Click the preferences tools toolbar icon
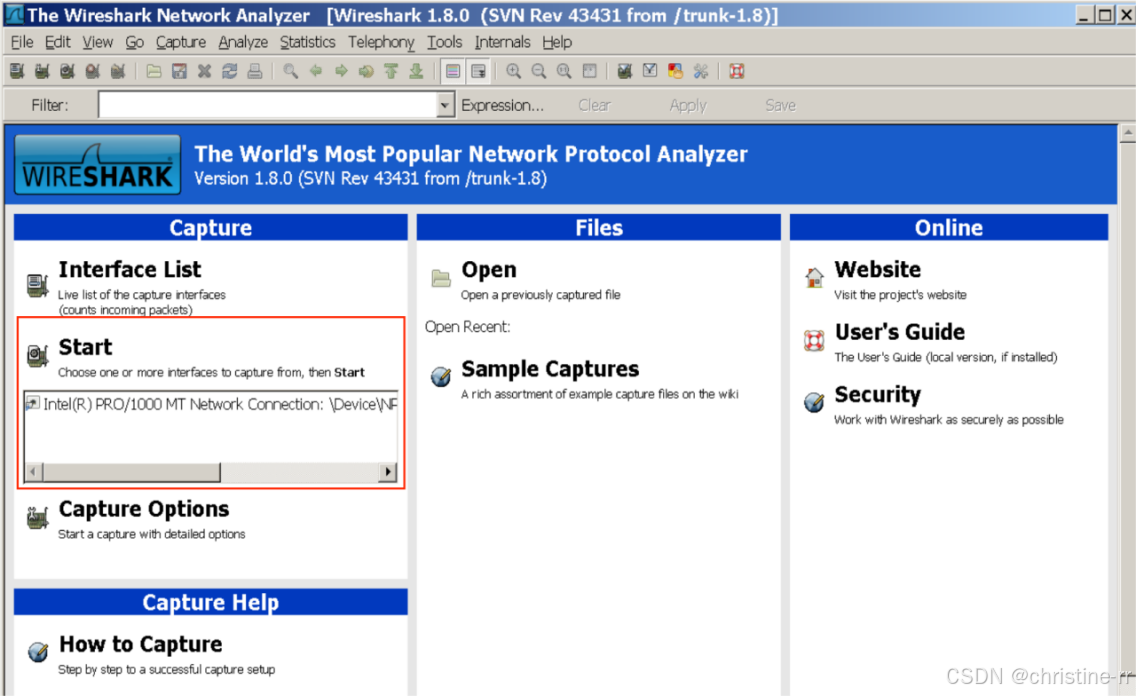Screen dimensions: 1136x696 [701, 71]
